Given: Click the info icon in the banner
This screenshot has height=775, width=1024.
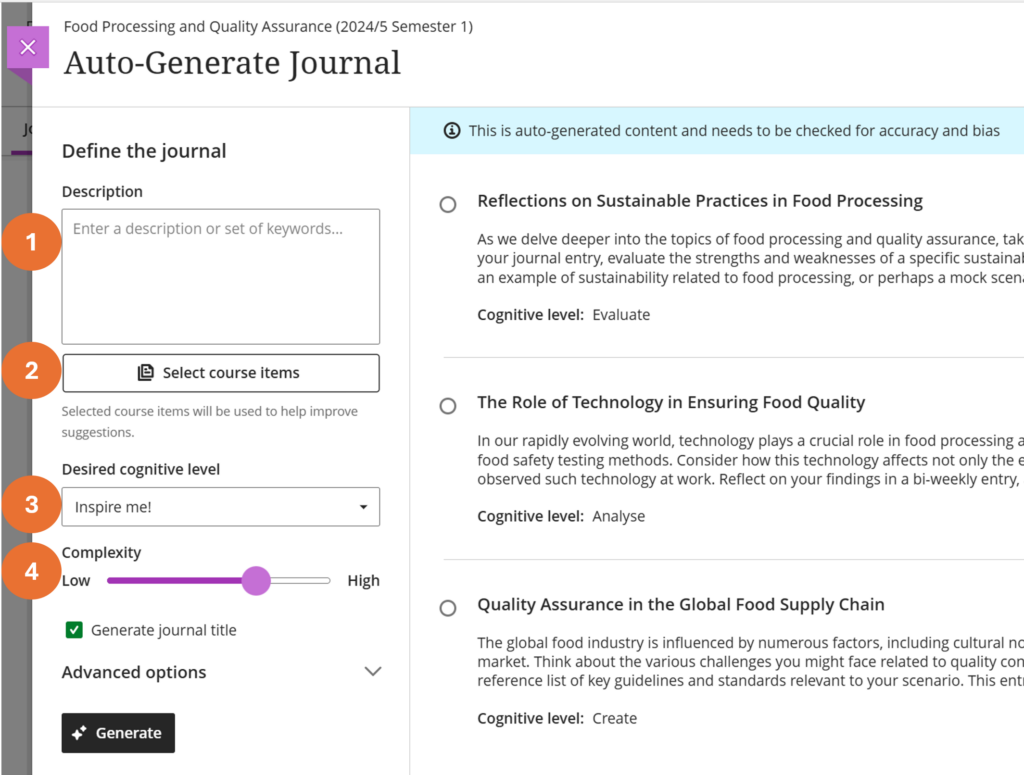Looking at the screenshot, I should point(452,130).
